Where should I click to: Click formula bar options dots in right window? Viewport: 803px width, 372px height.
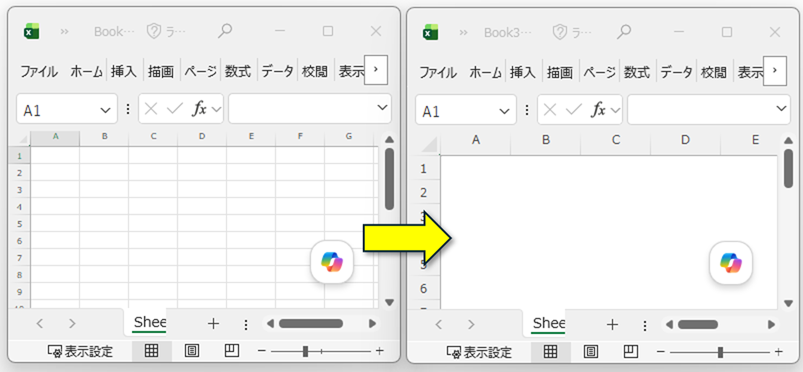tap(527, 109)
